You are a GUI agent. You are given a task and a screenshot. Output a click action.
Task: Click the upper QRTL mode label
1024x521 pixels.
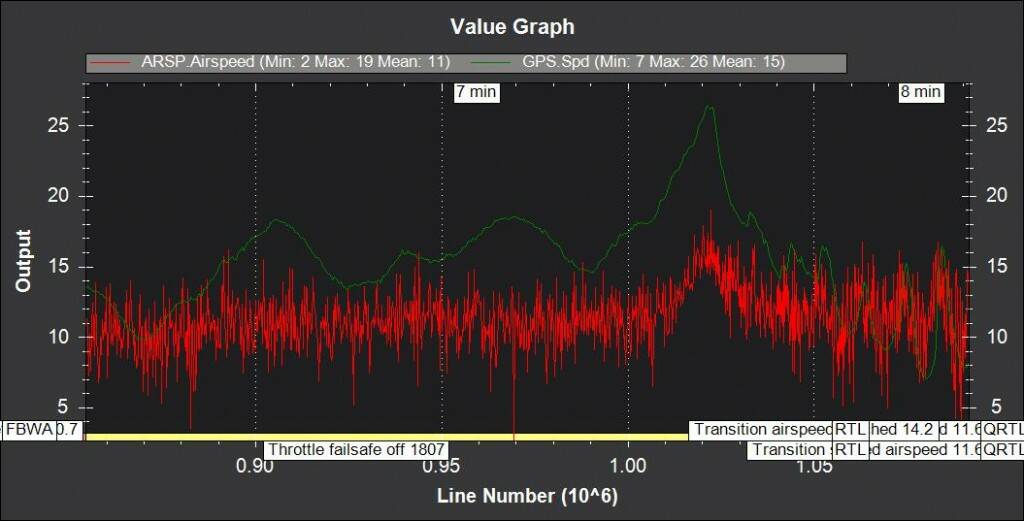click(x=1003, y=429)
